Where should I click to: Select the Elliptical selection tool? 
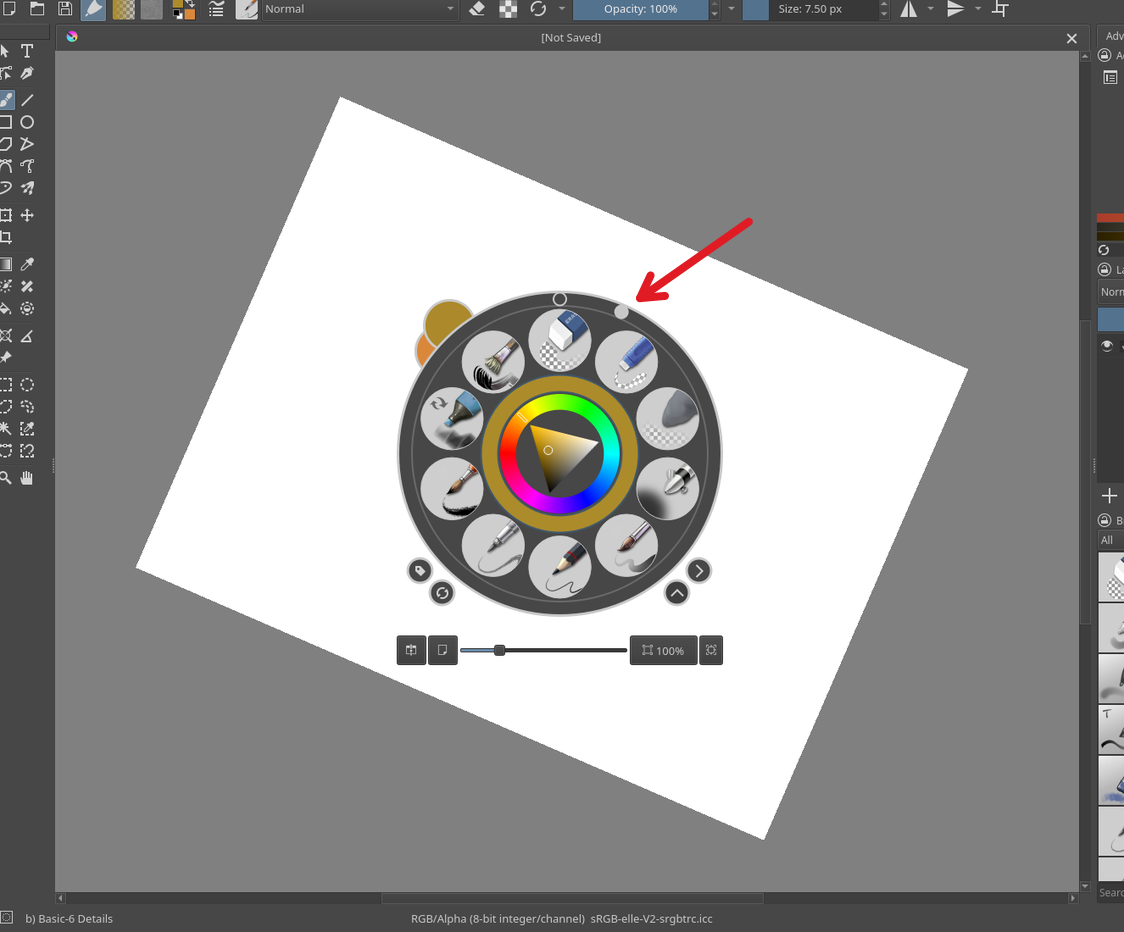(x=27, y=385)
